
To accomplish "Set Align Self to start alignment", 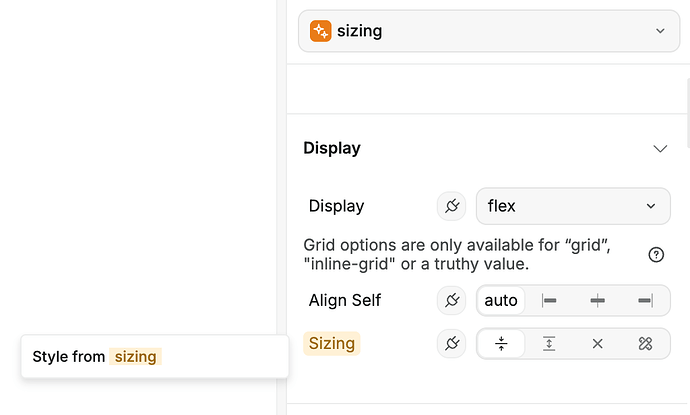I will coord(549,300).
